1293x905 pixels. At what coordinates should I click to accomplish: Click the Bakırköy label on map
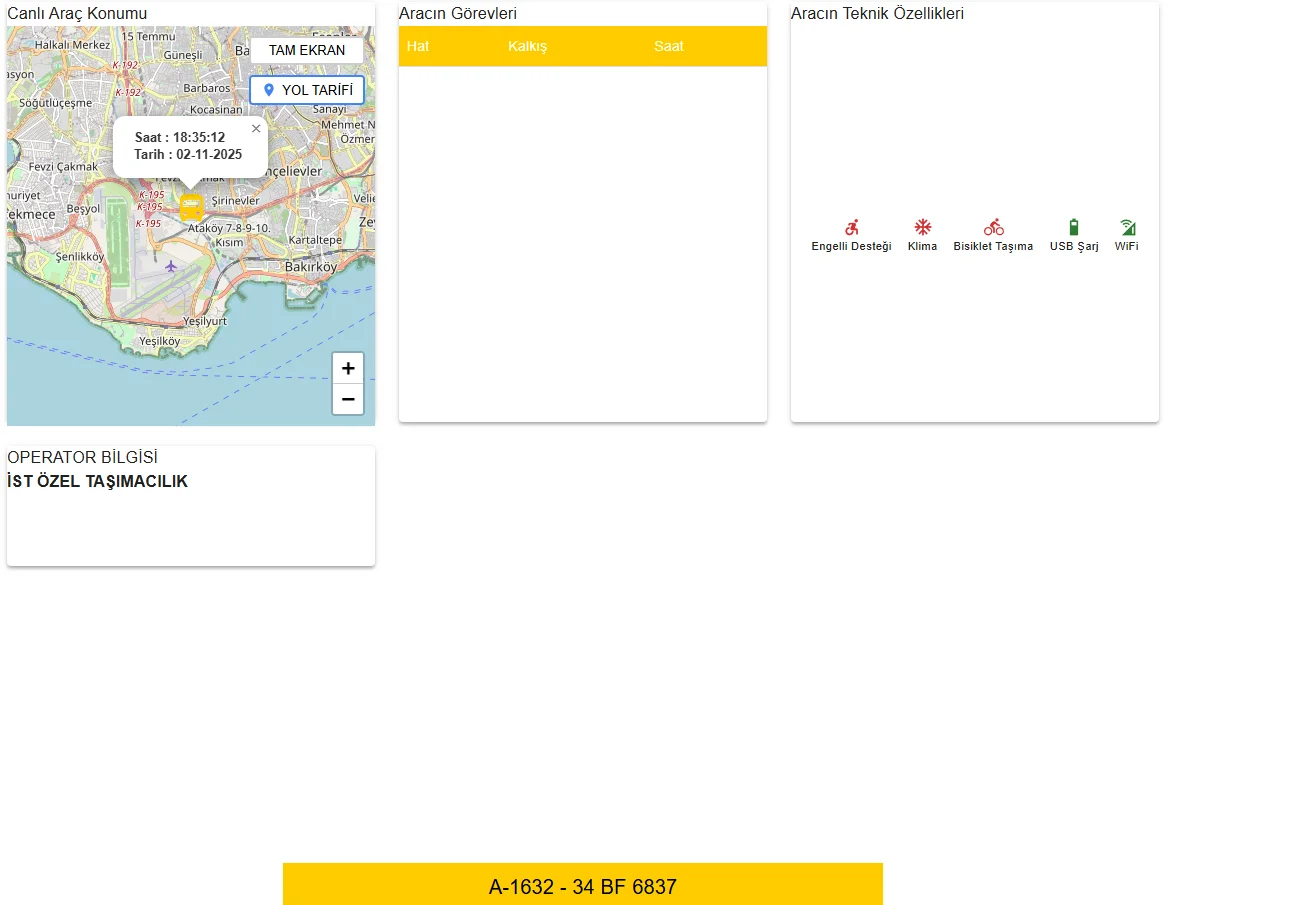coord(311,267)
